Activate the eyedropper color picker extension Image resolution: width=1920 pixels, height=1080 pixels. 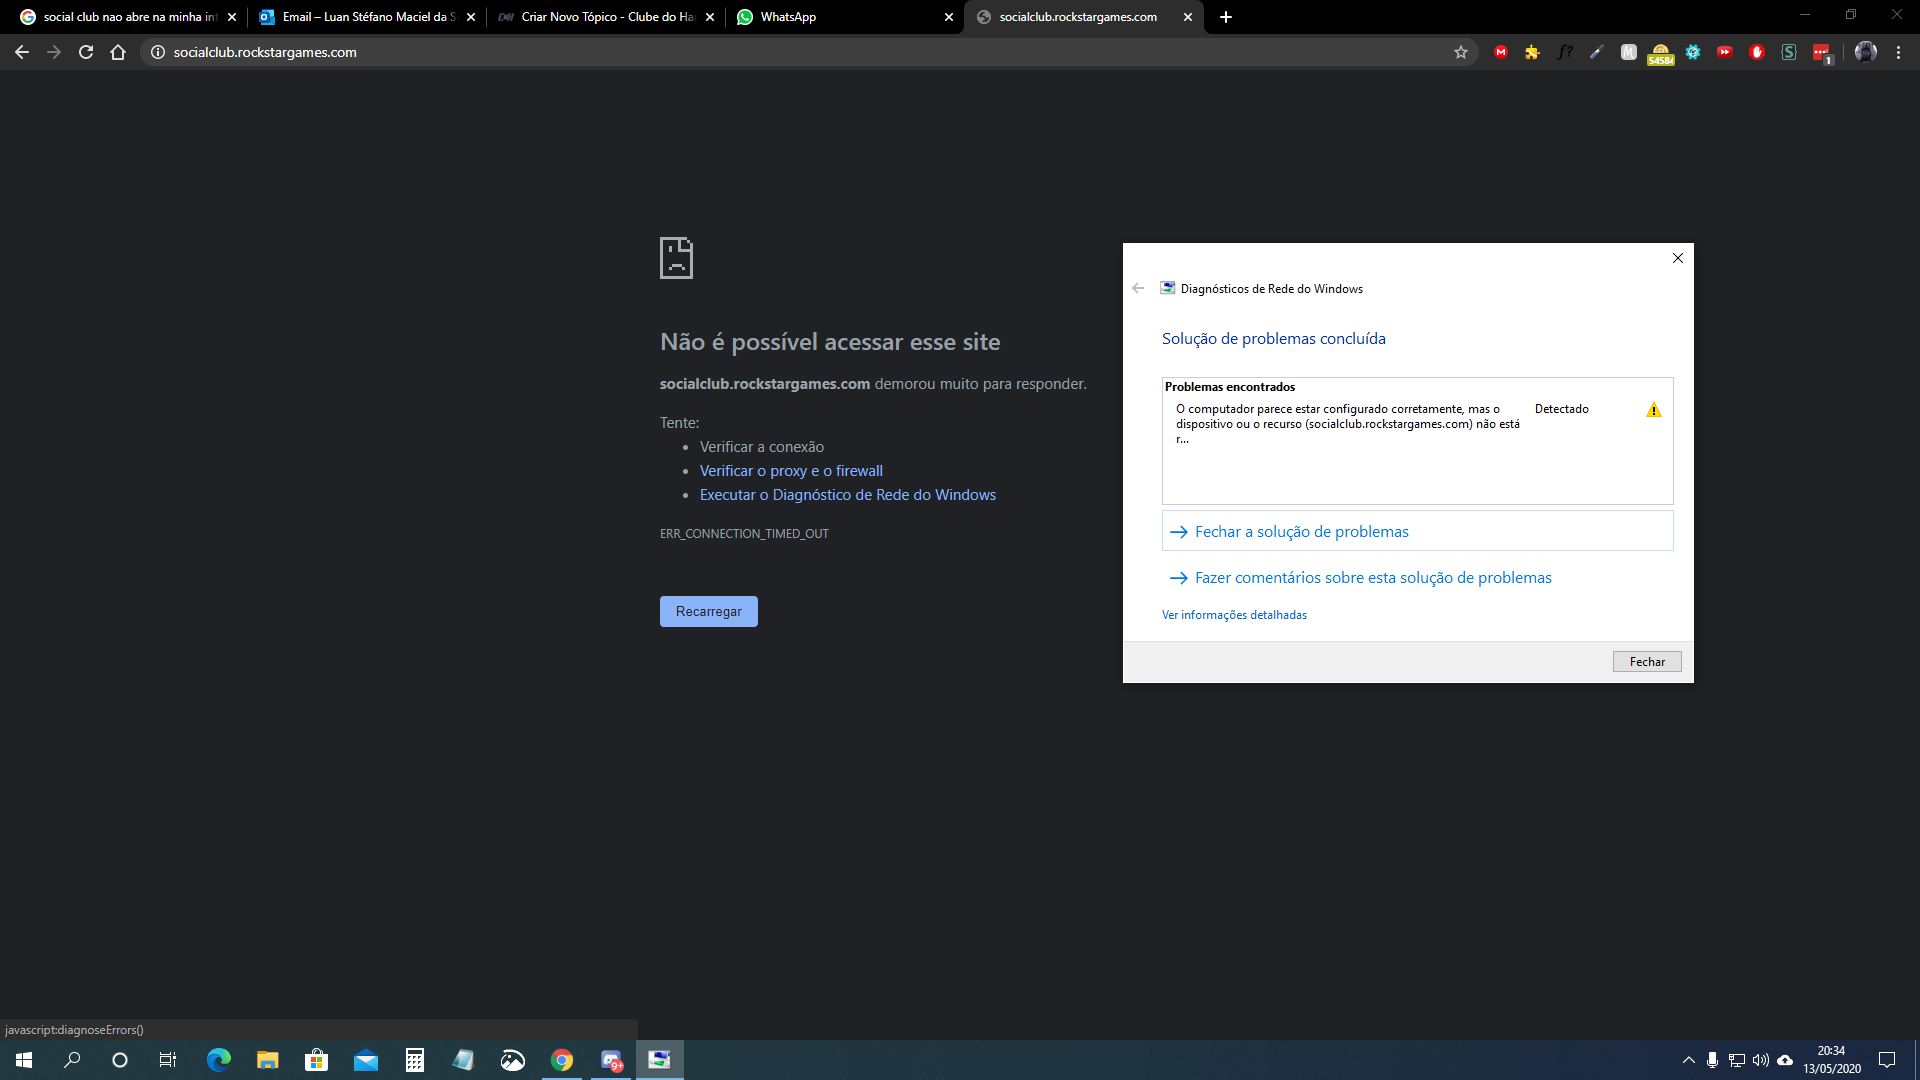tap(1597, 52)
